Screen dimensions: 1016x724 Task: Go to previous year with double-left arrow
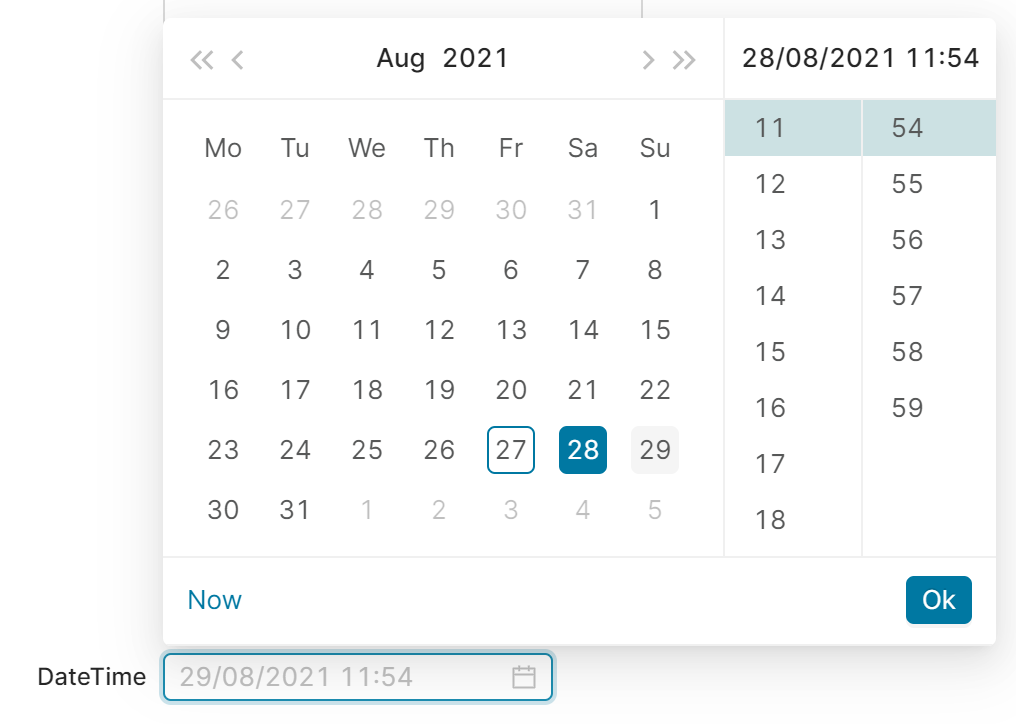point(201,60)
